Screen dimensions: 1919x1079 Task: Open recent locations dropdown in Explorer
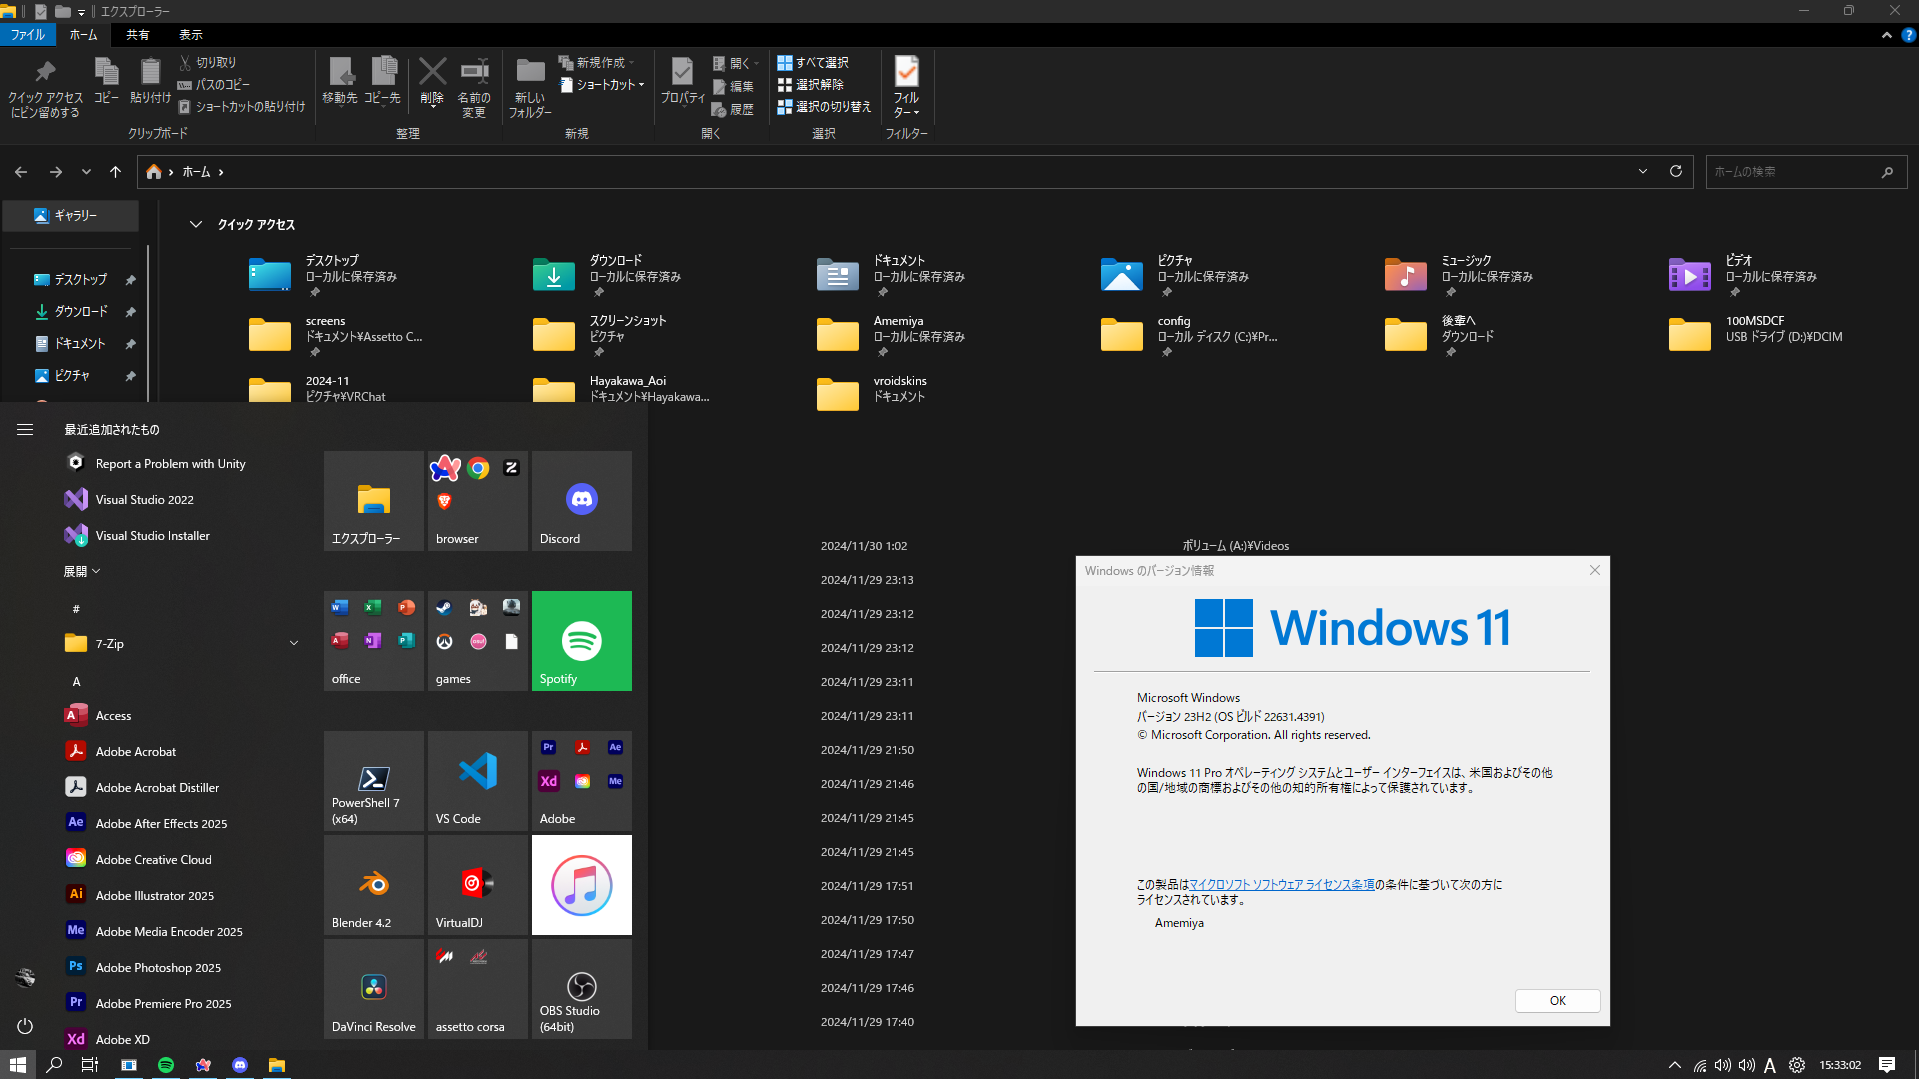[87, 172]
